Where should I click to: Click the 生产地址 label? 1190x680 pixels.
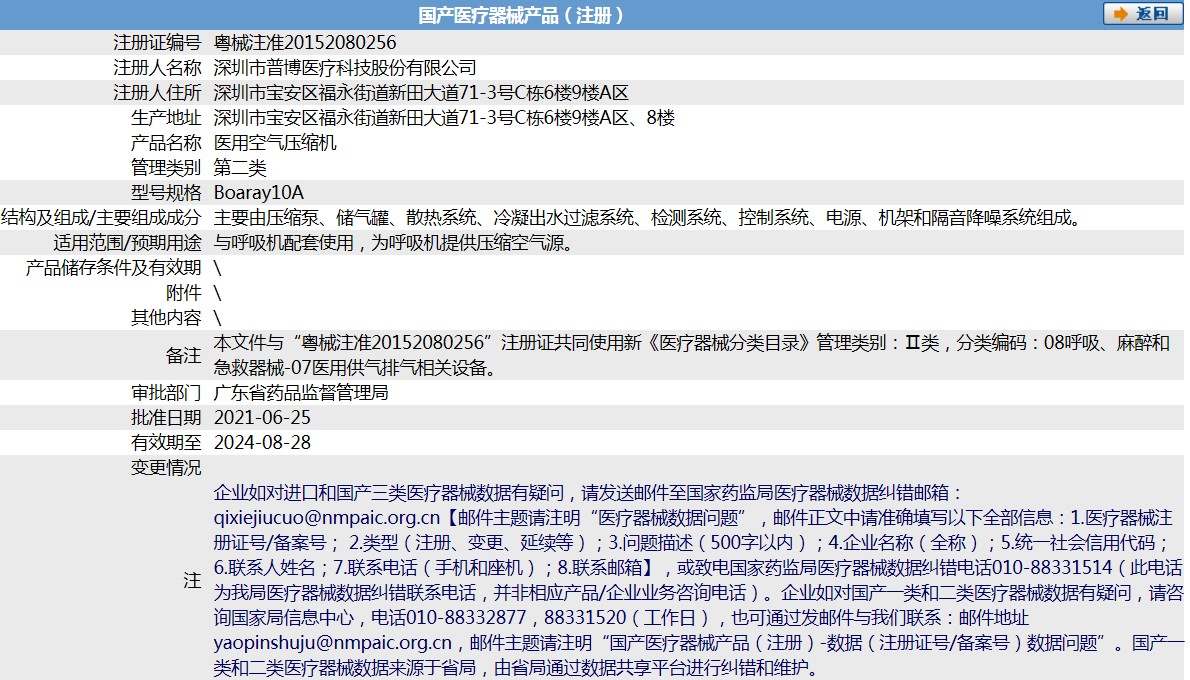coord(166,118)
